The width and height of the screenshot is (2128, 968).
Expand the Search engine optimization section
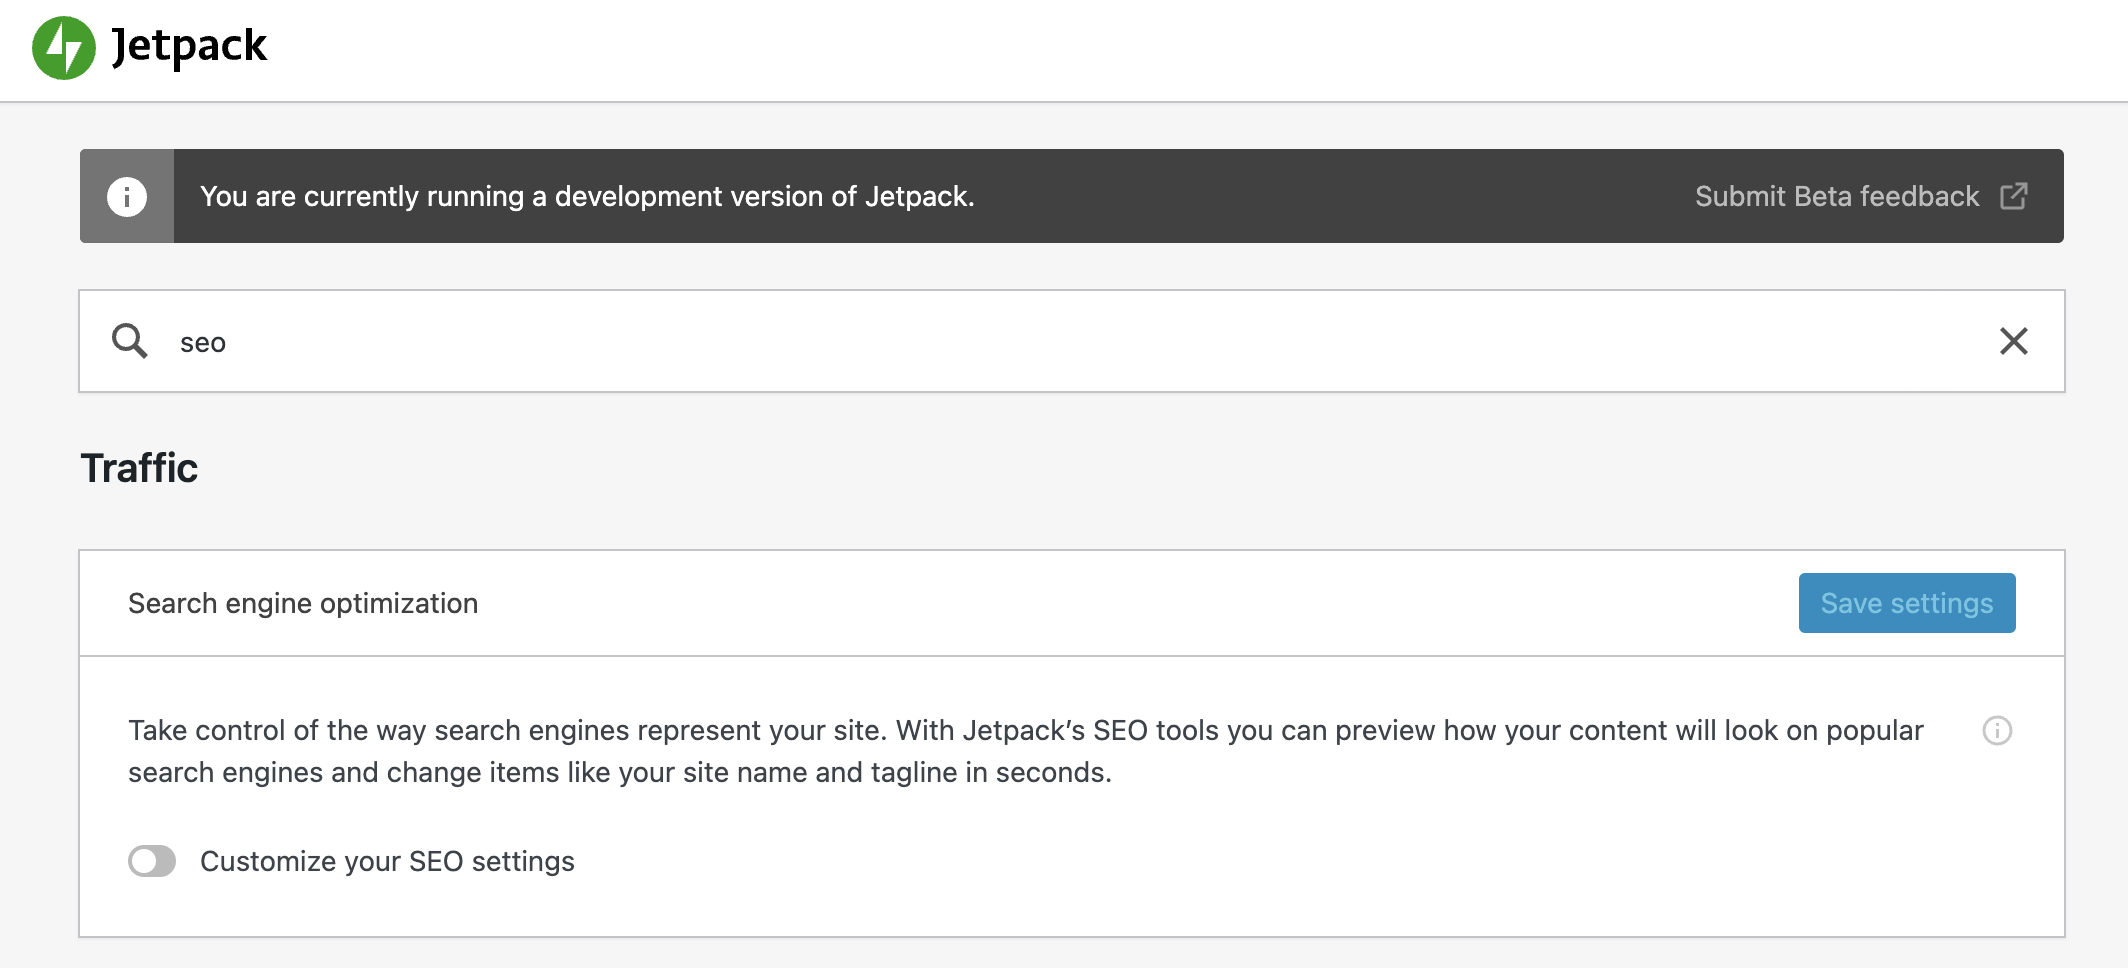click(x=302, y=603)
